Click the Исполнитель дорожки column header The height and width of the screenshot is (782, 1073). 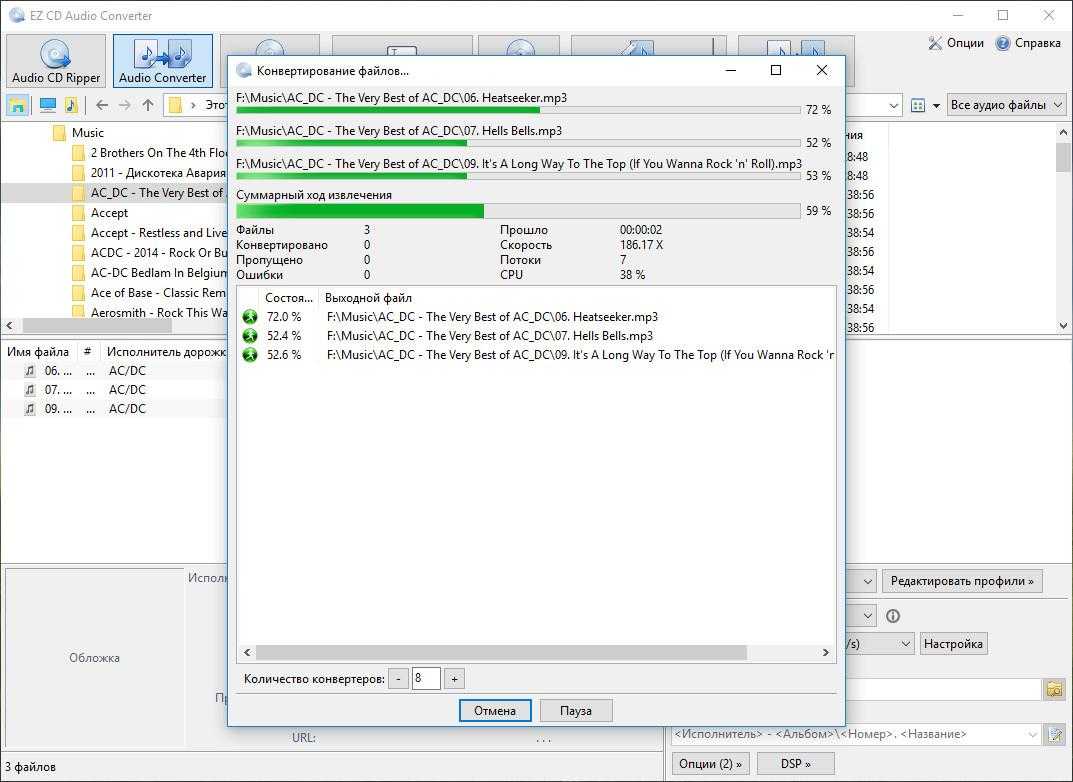[164, 352]
